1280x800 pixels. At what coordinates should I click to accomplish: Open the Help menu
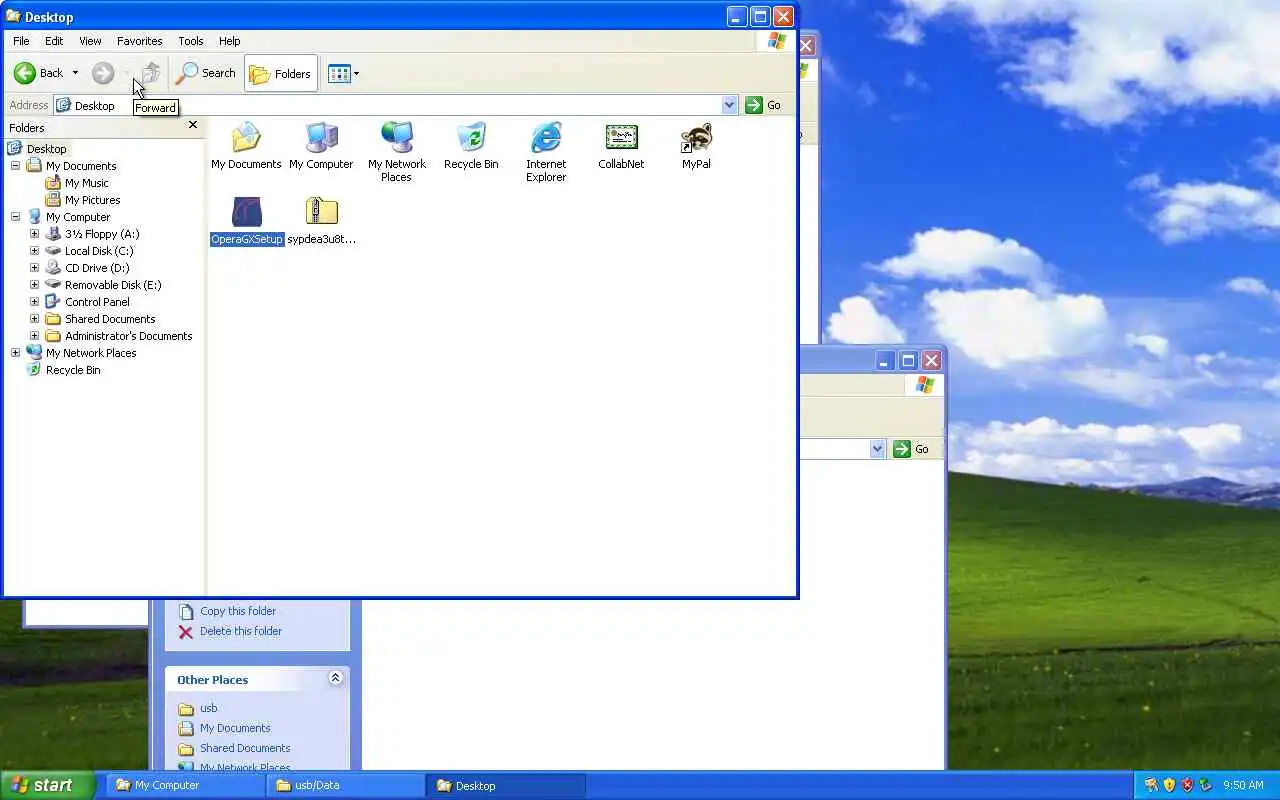pos(229,41)
